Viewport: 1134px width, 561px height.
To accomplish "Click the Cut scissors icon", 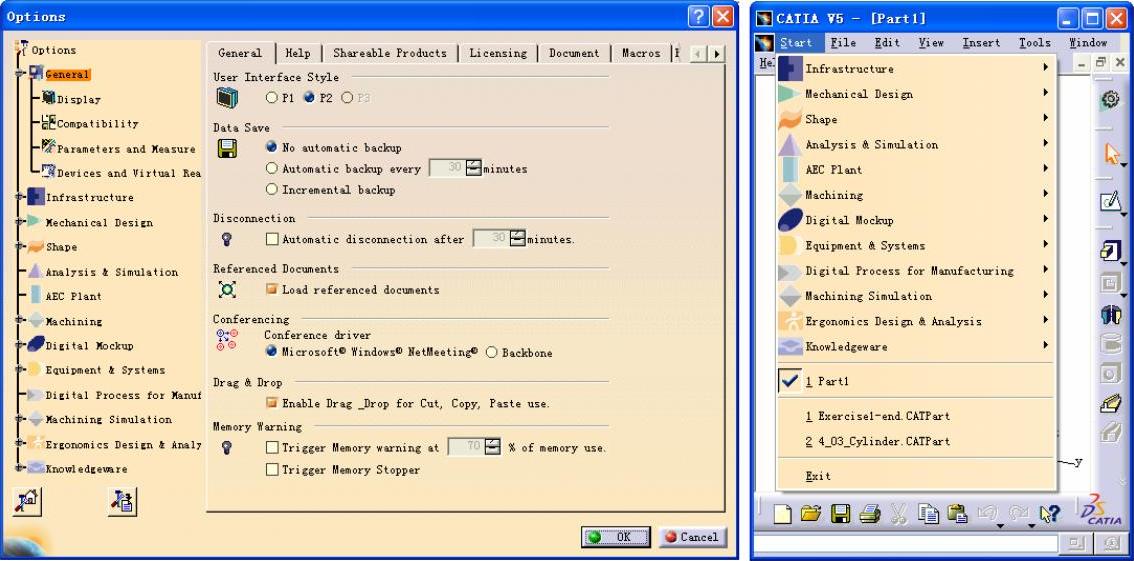I will 898,514.
